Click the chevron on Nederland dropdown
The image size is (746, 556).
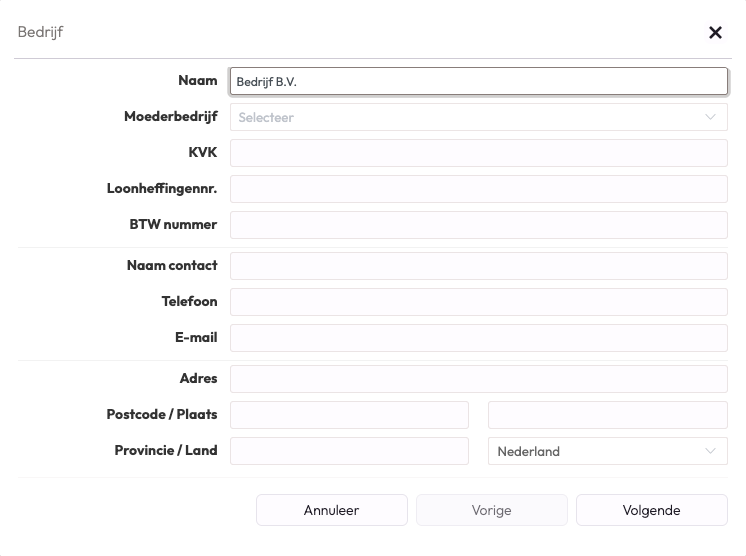(x=710, y=451)
